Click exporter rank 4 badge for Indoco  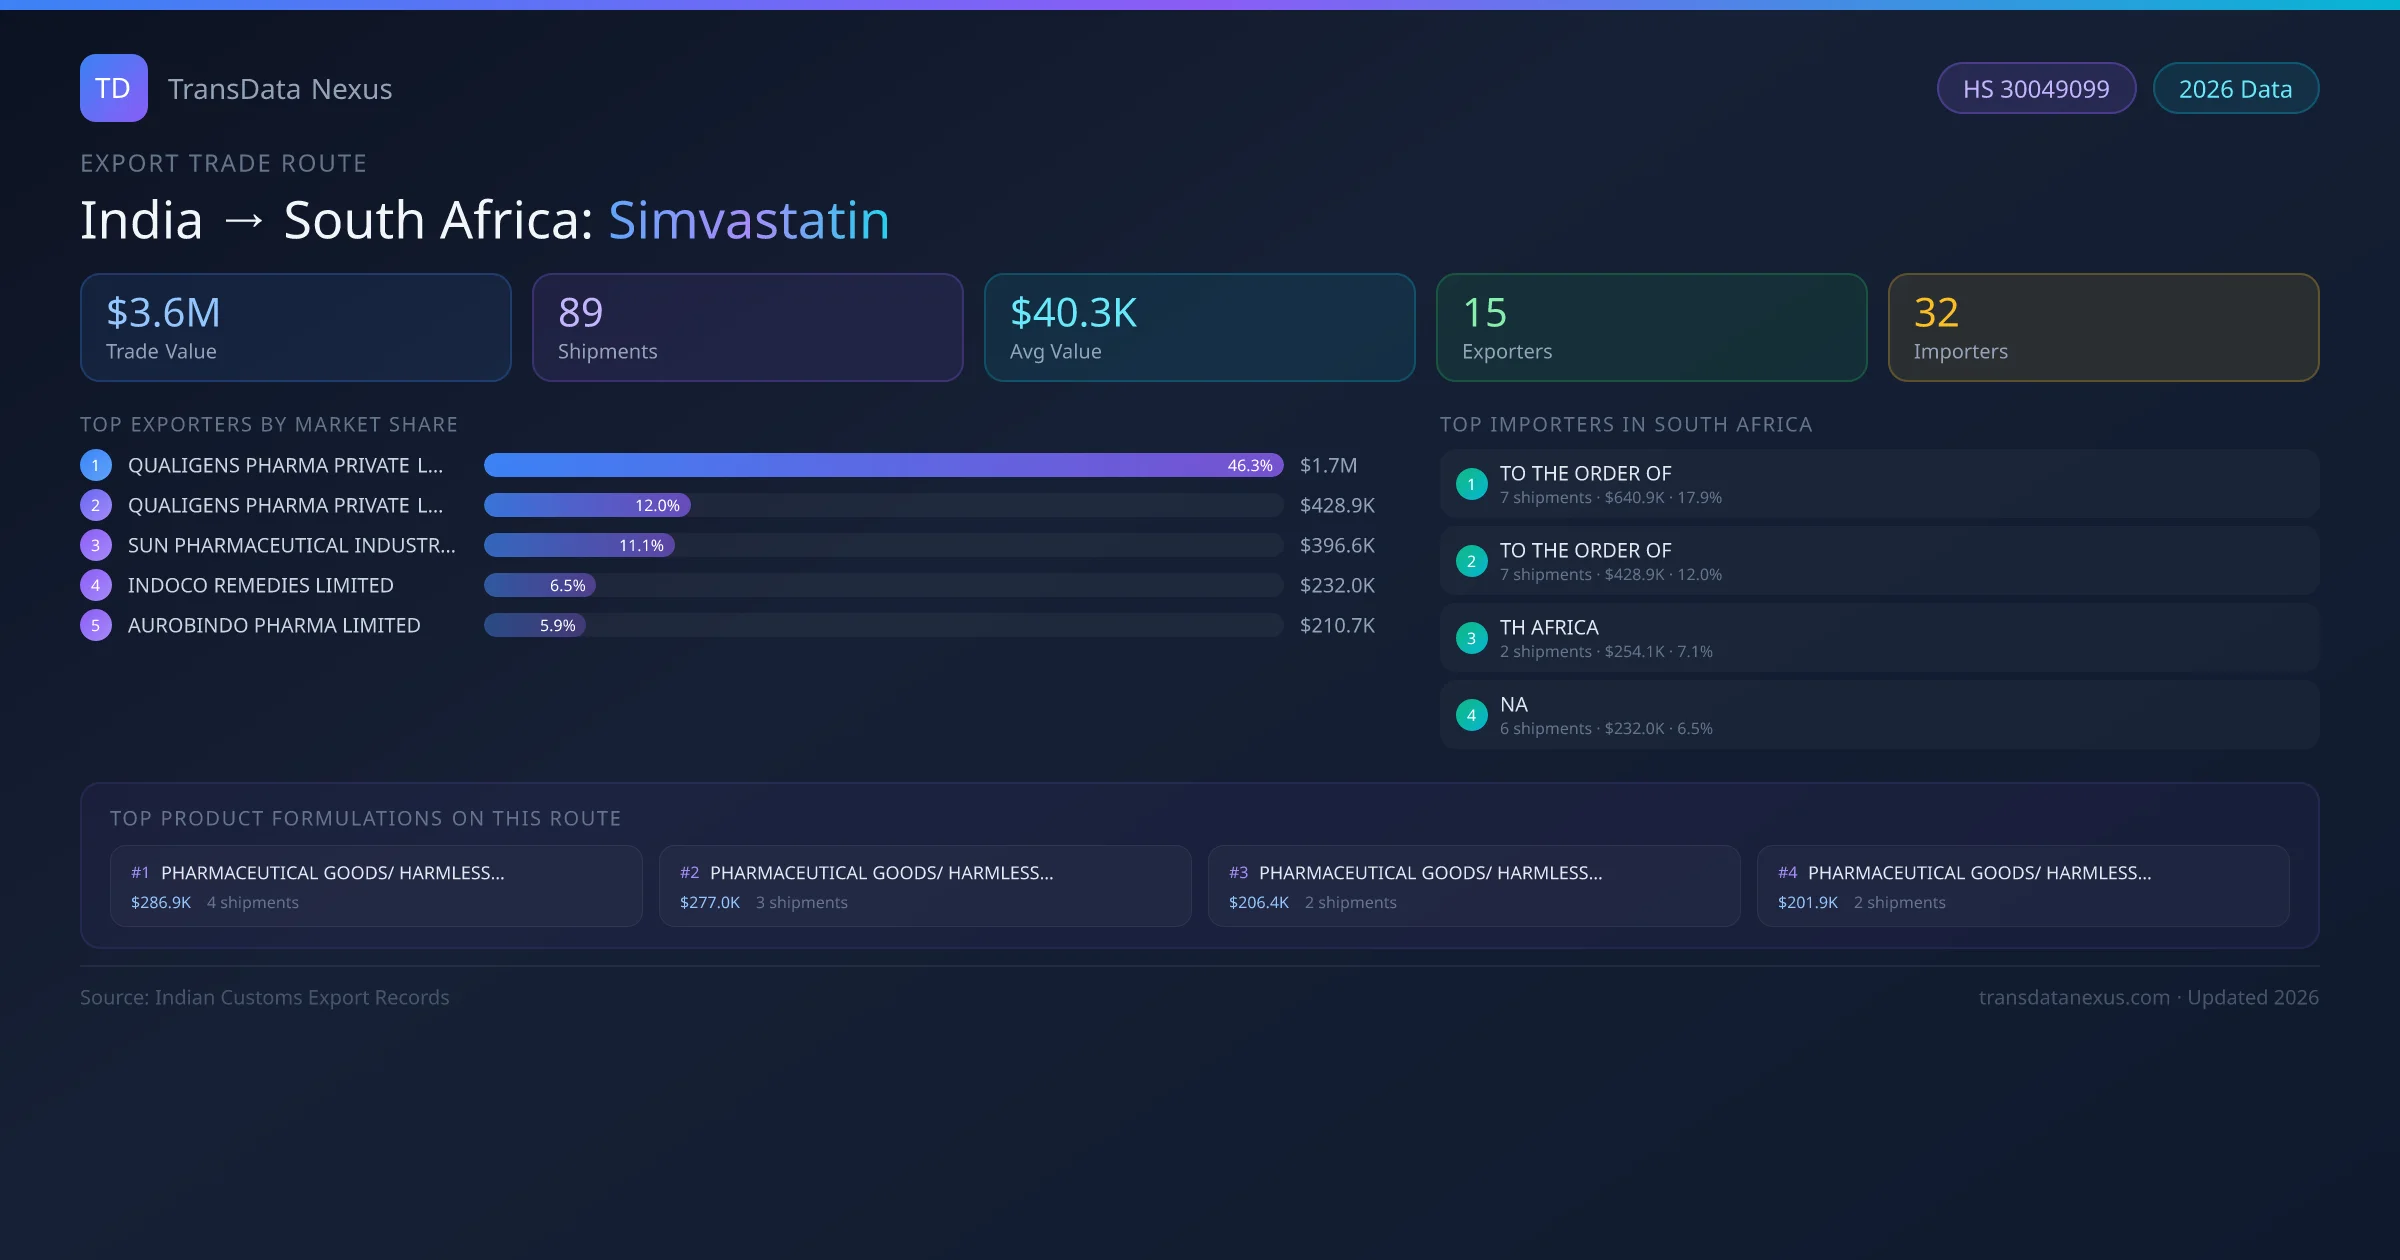pyautogui.click(x=96, y=585)
